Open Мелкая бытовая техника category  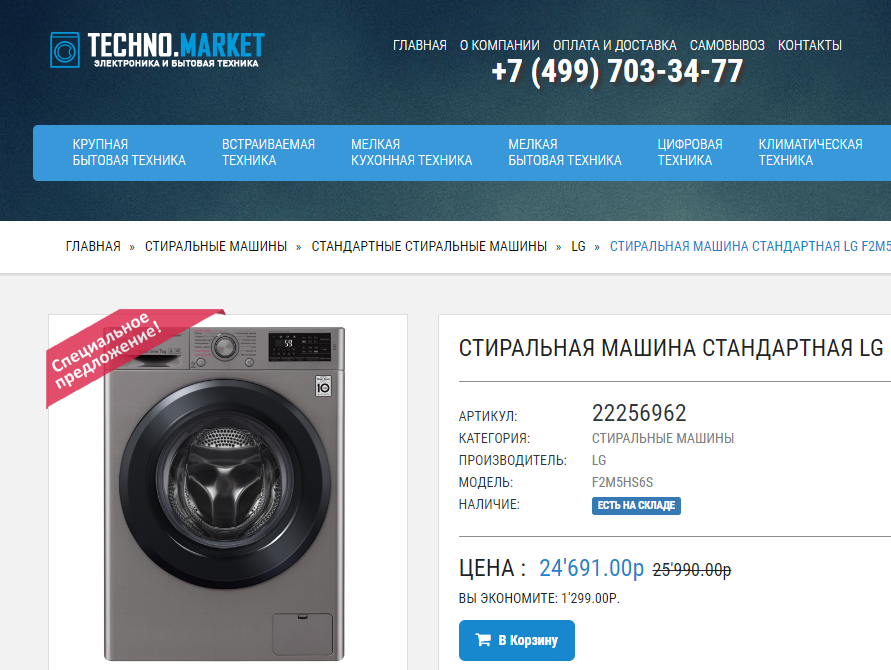click(565, 152)
